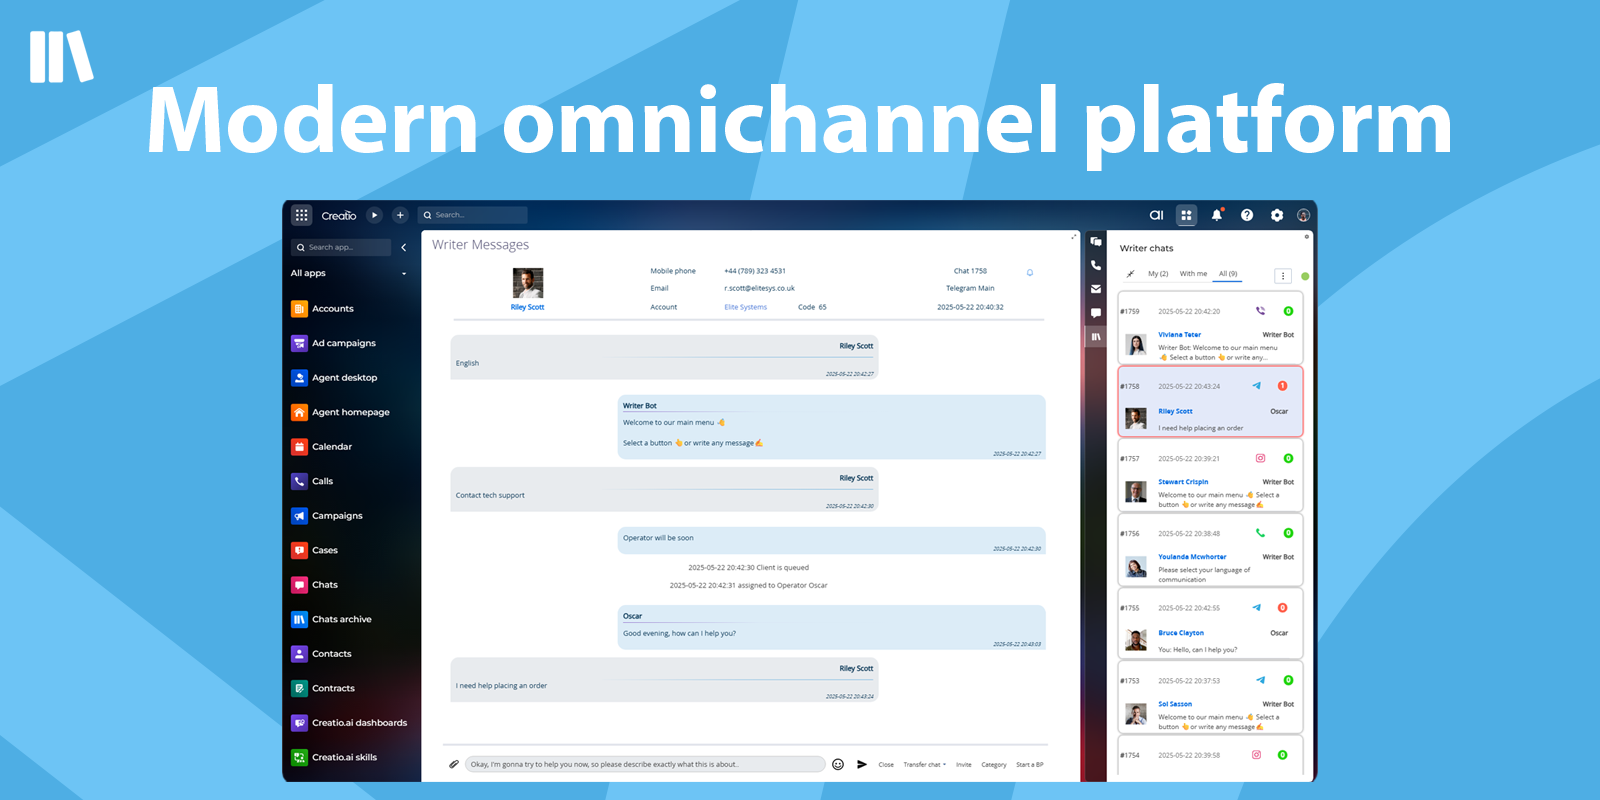
Task: Open Chats in sidebar
Action: coord(324,585)
